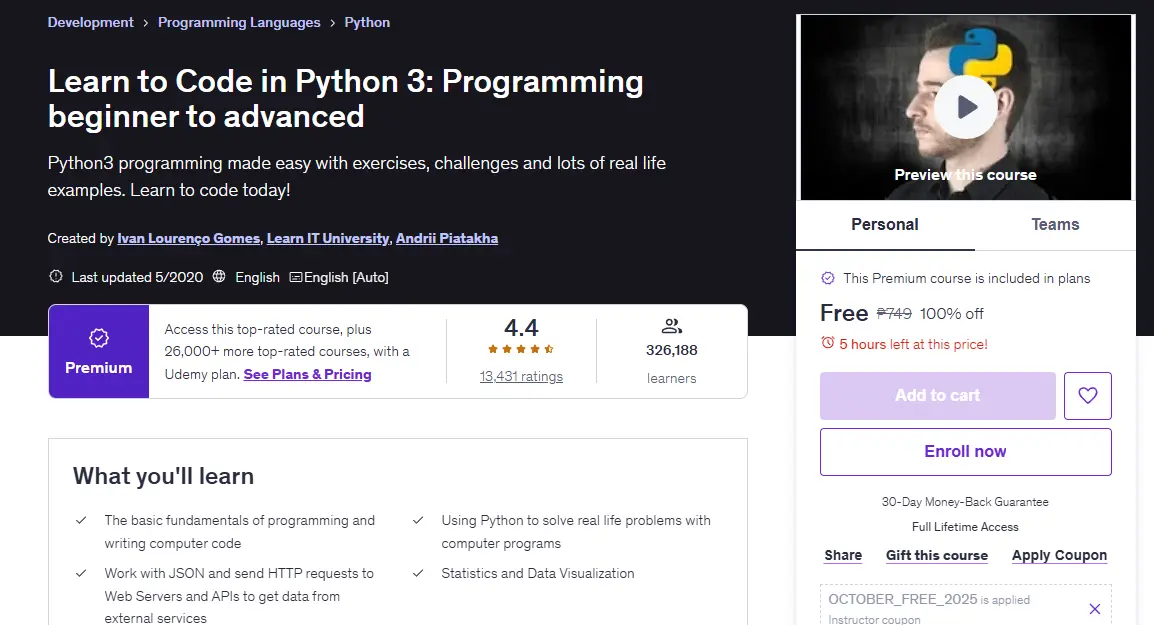Screen dimensions: 1154x625
Task: Click the 5 hours left at this price text
Action: pos(913,344)
